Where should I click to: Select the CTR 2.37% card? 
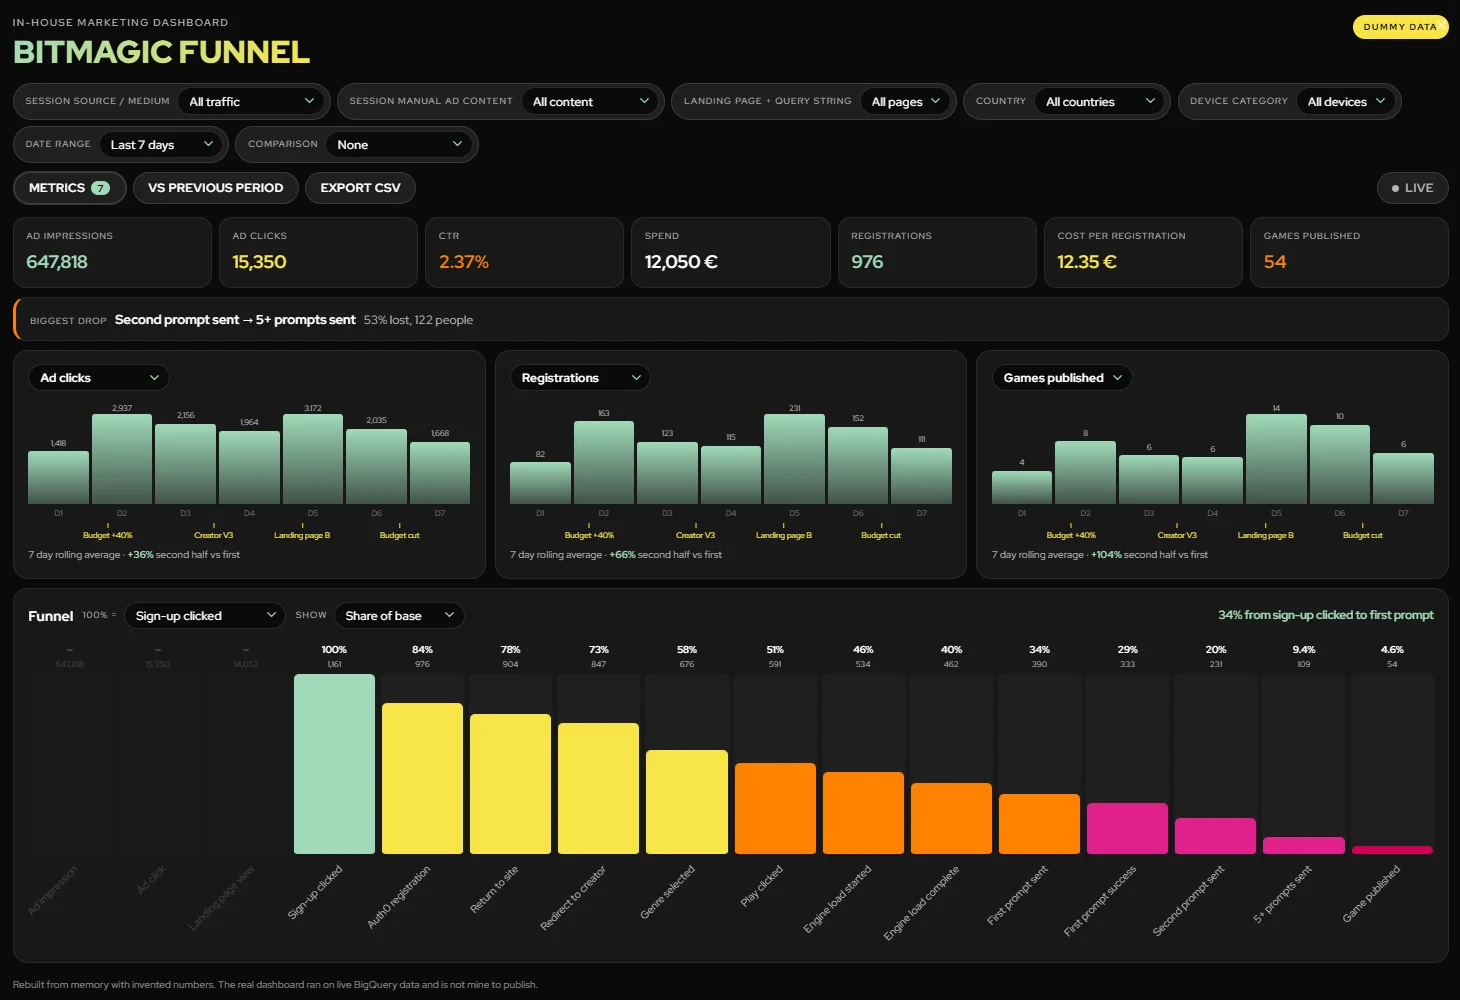pos(524,252)
